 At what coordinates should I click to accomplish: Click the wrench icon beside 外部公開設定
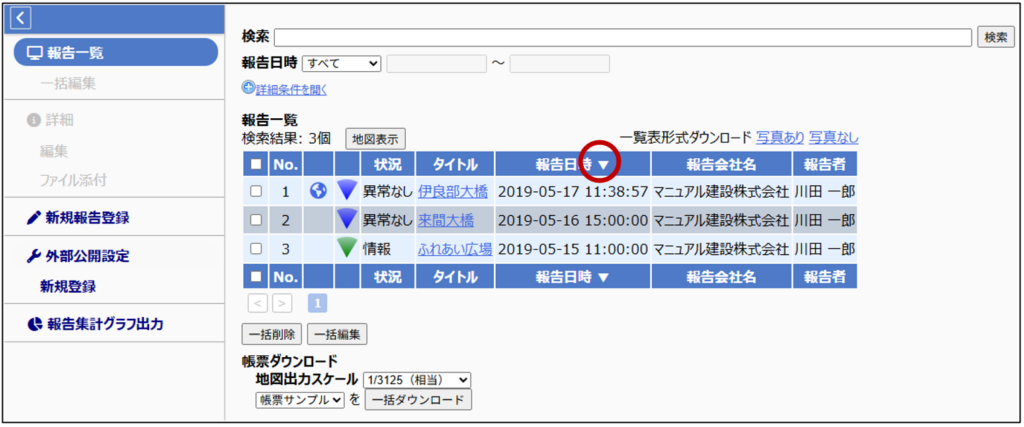click(x=32, y=256)
